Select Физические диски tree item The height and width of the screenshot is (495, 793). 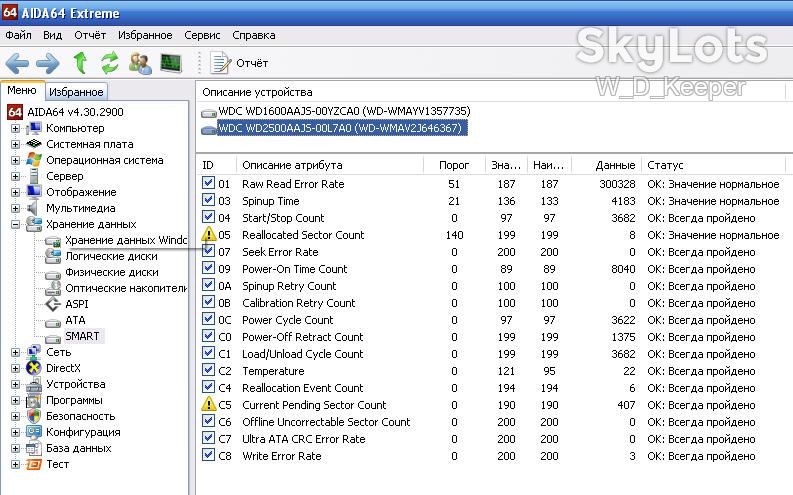tap(112, 272)
